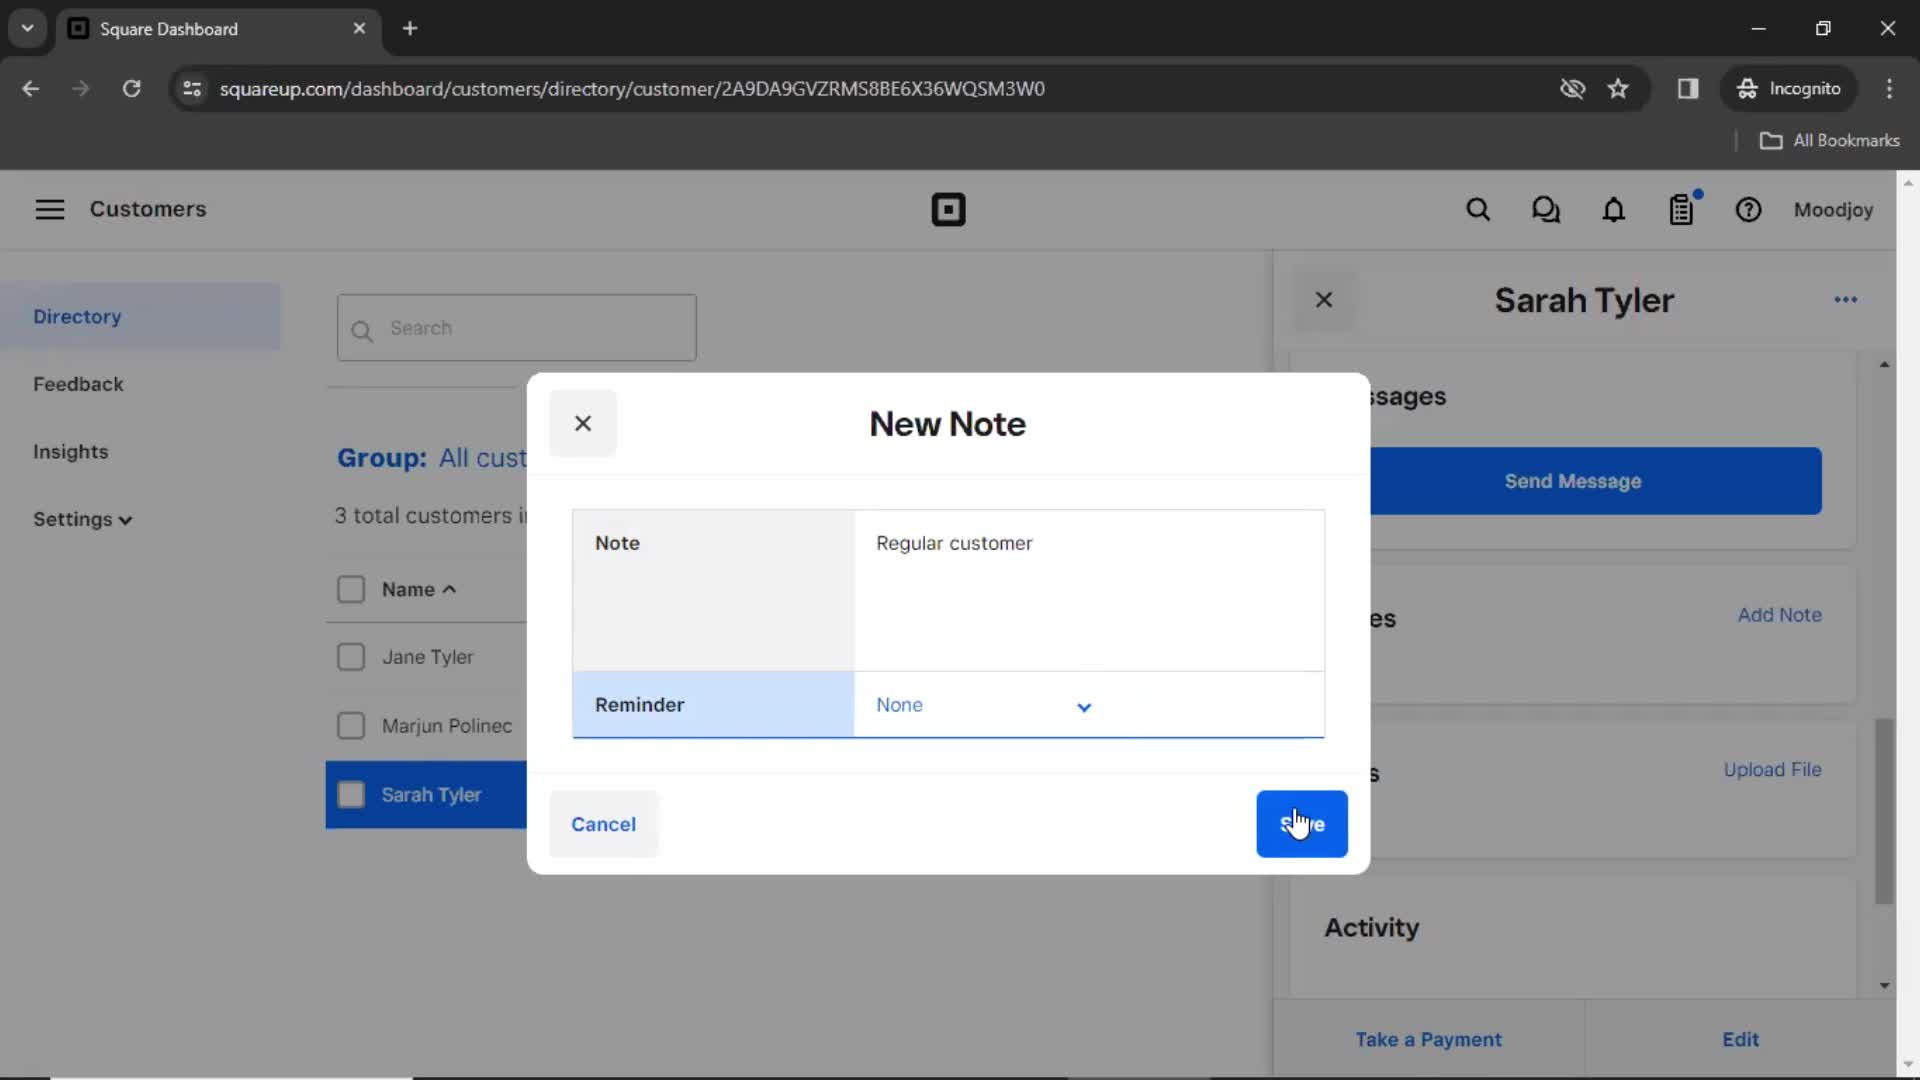Click Cancel in the New Note dialog
Screen dimensions: 1920x1080
(x=603, y=824)
